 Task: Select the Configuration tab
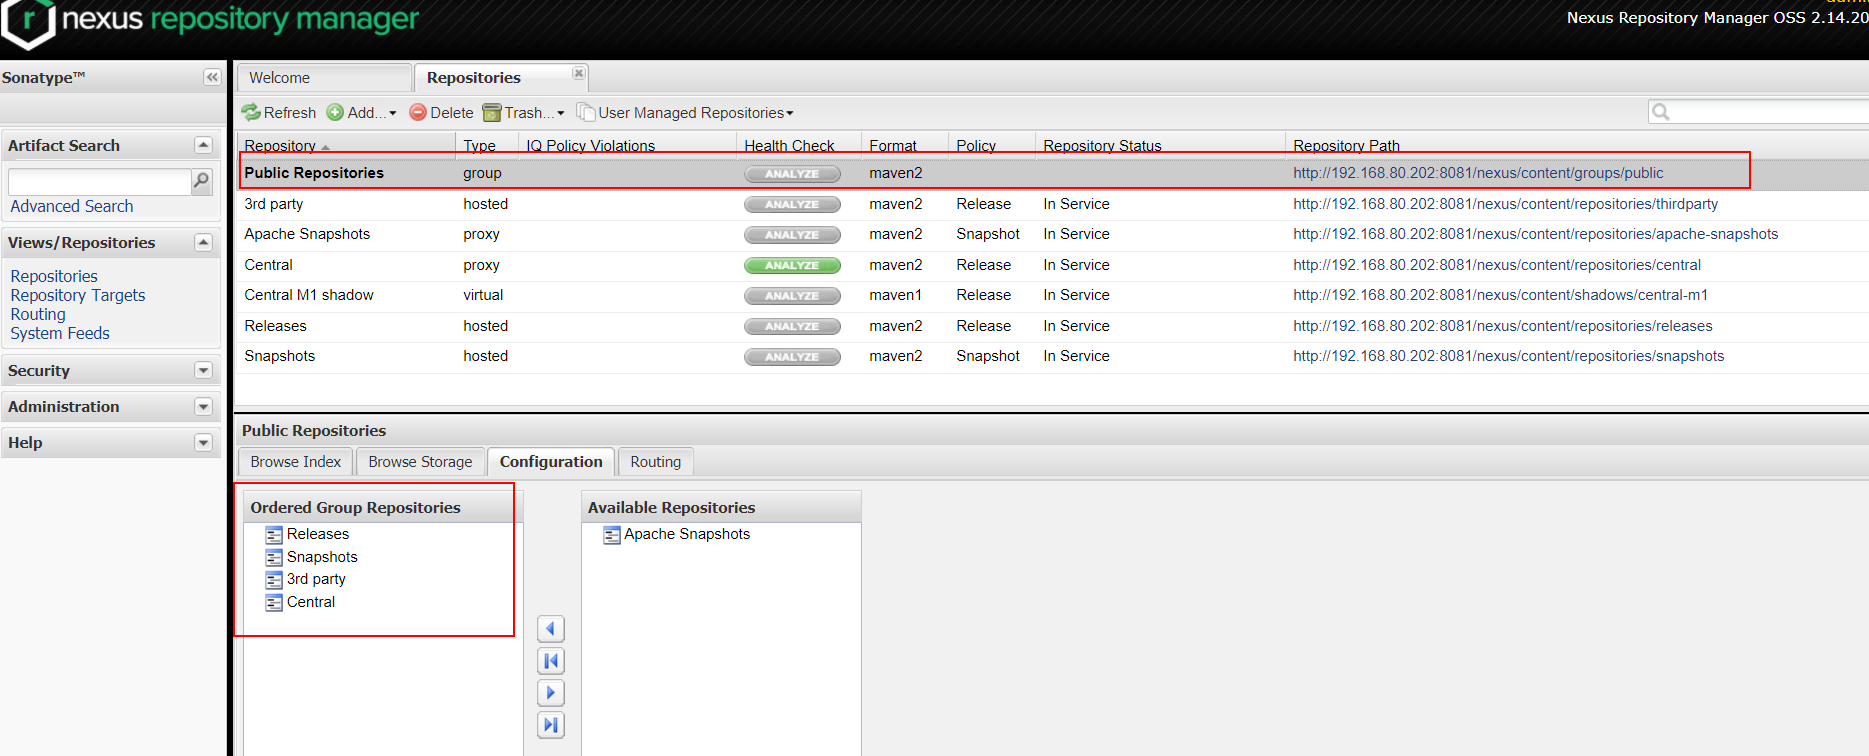551,462
